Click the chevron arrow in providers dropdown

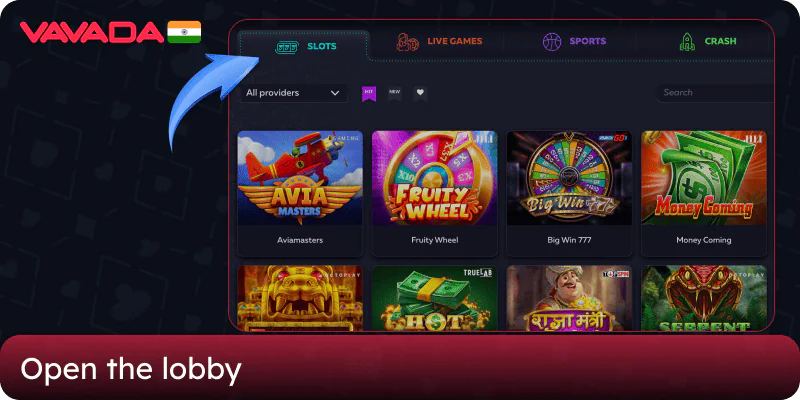click(335, 93)
